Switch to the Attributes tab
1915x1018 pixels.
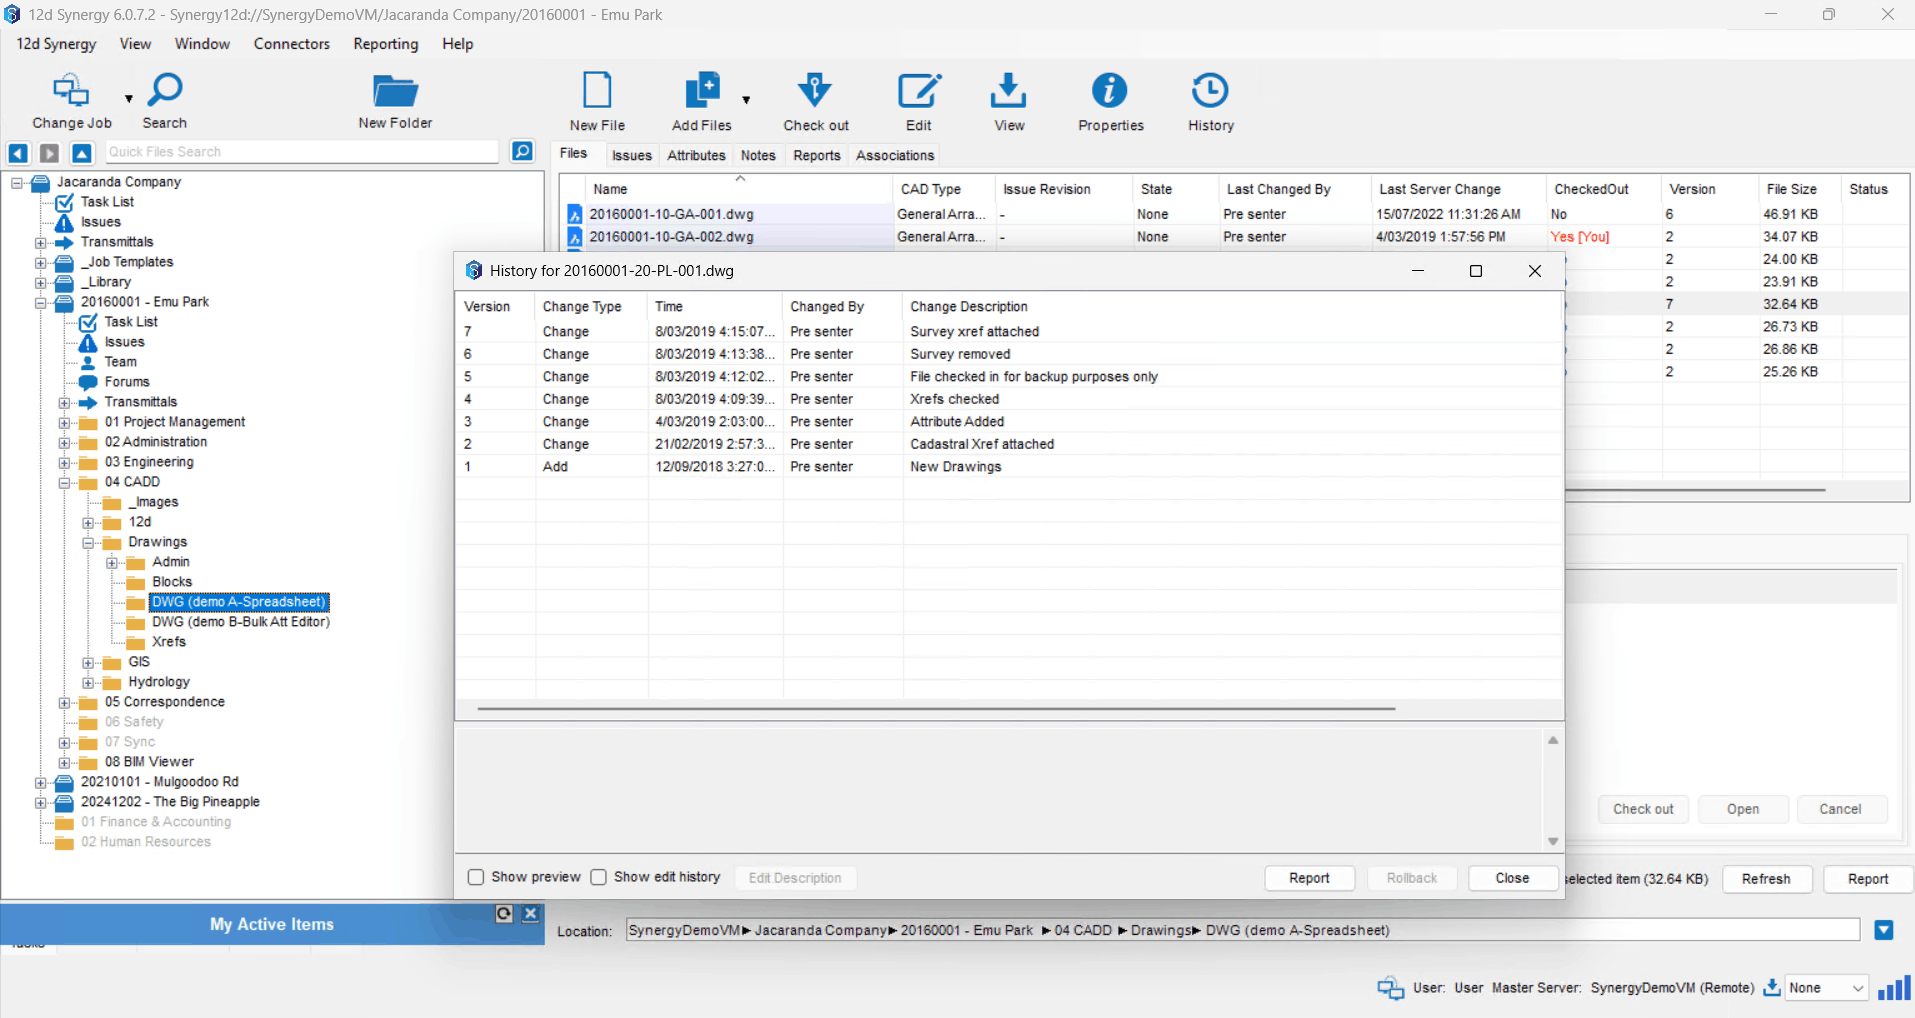point(696,155)
